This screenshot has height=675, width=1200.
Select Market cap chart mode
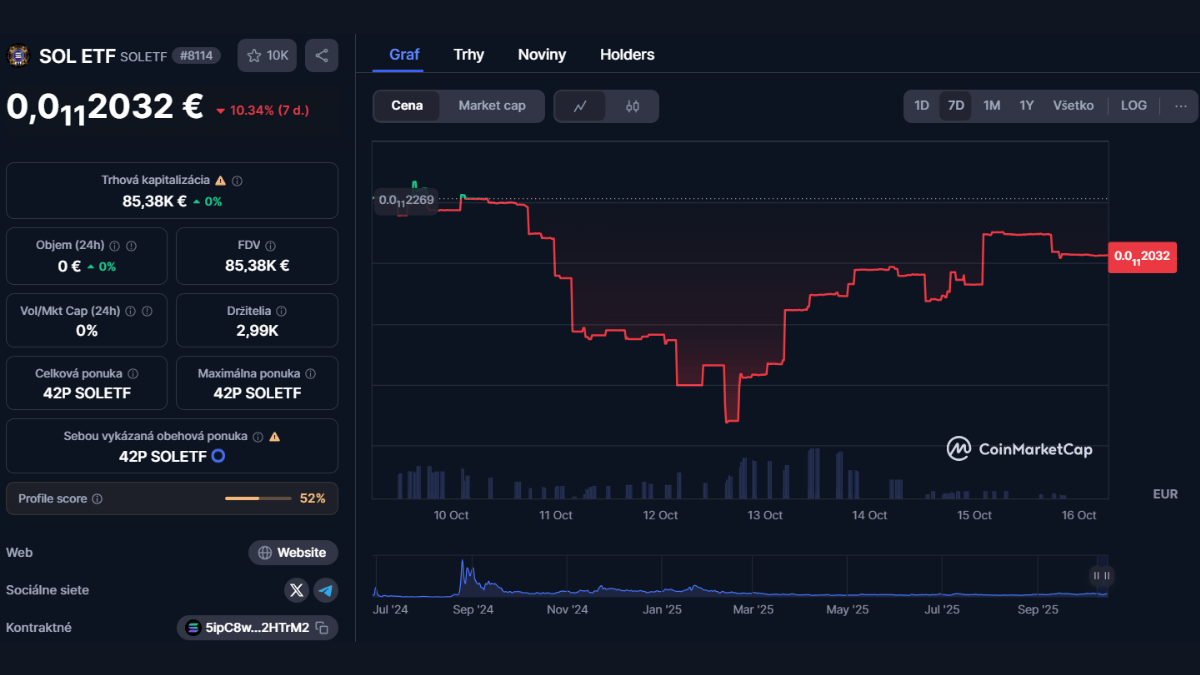coord(492,106)
